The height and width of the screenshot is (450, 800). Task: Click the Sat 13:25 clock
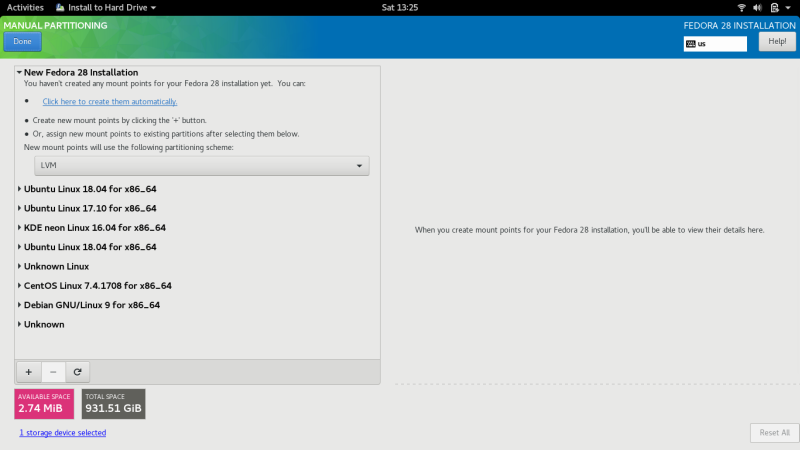(x=399, y=8)
